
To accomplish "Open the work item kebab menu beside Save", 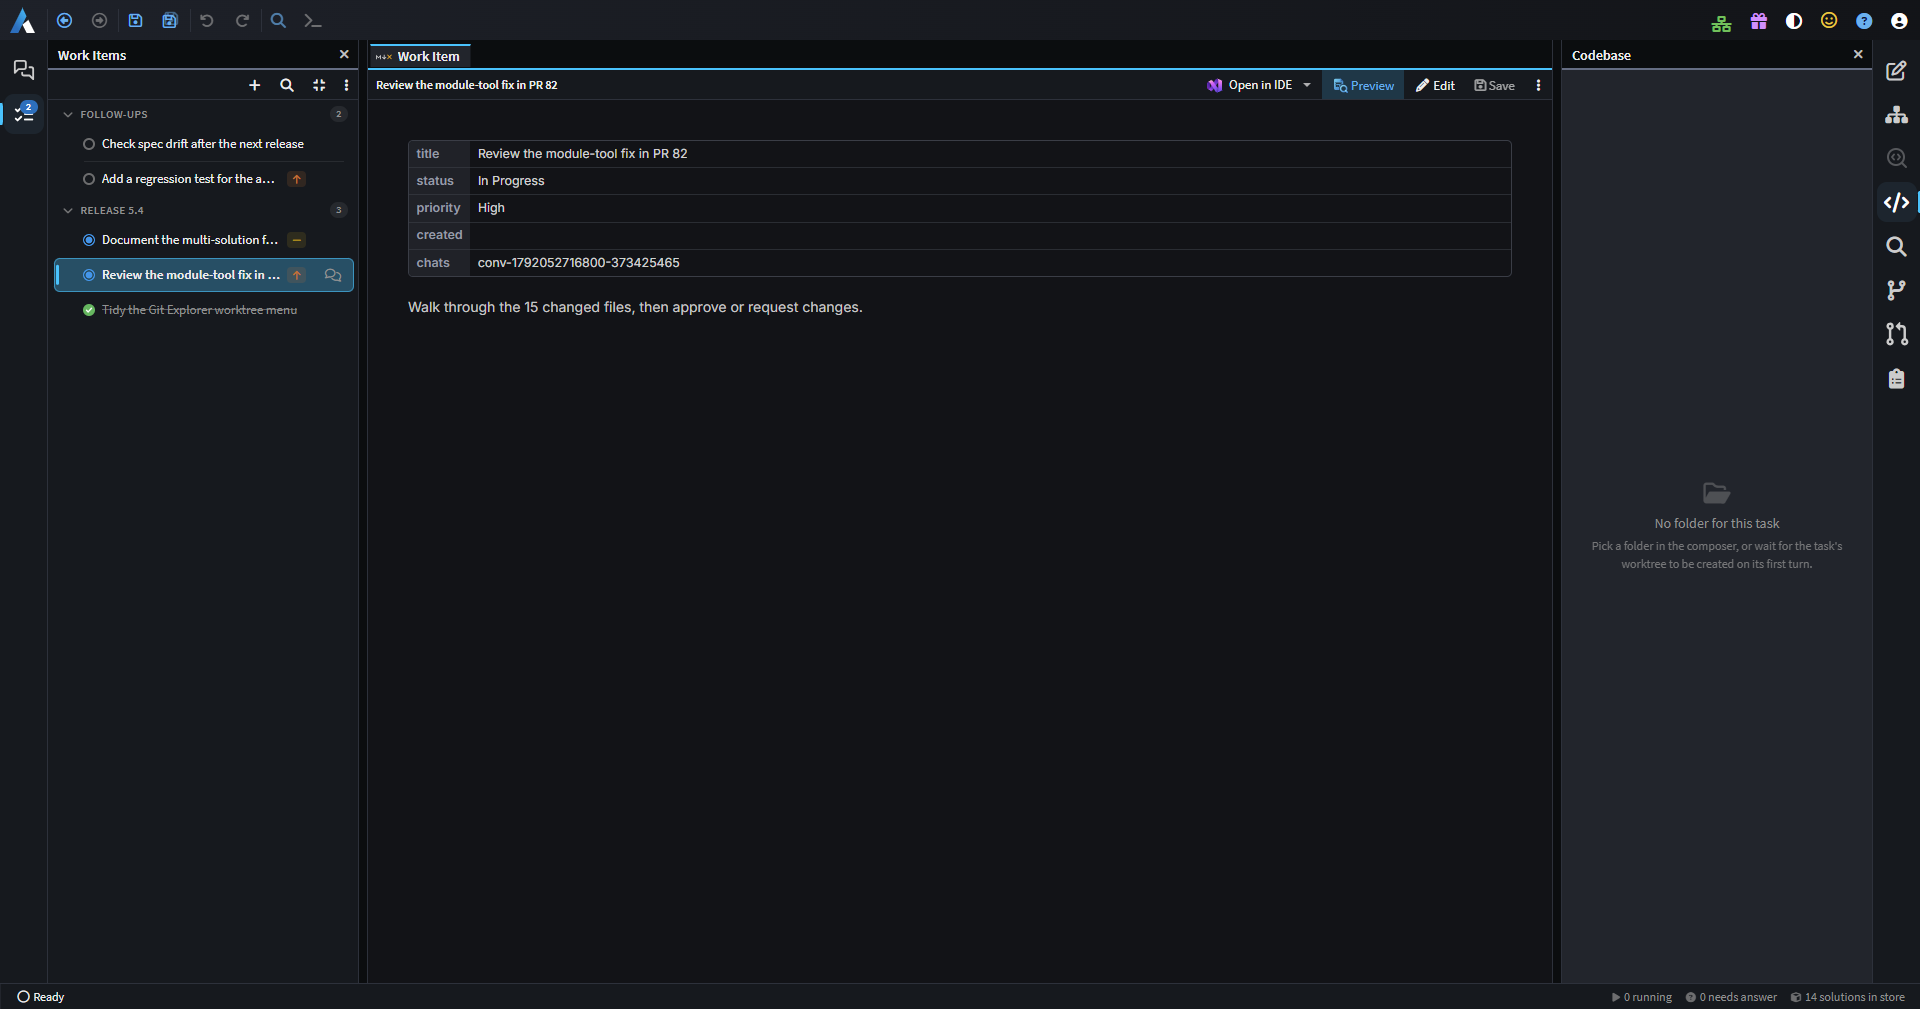I will 1538,86.
